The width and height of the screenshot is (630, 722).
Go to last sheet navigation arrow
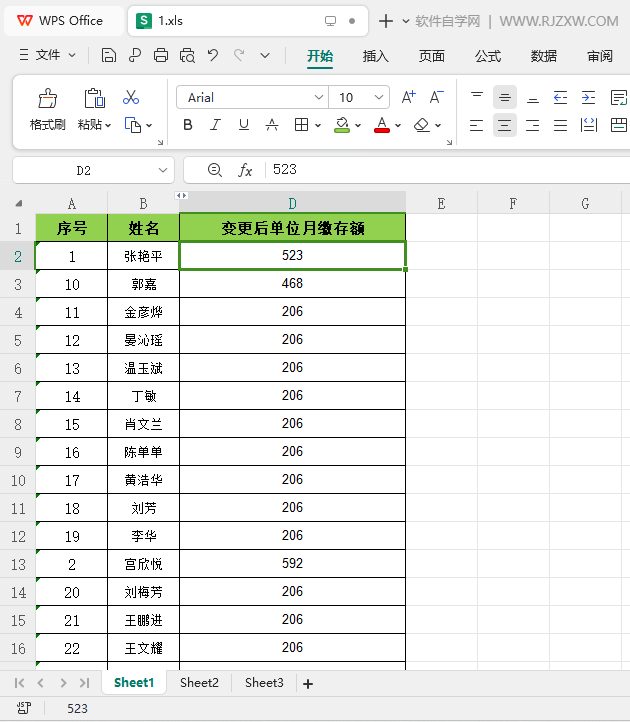point(84,683)
